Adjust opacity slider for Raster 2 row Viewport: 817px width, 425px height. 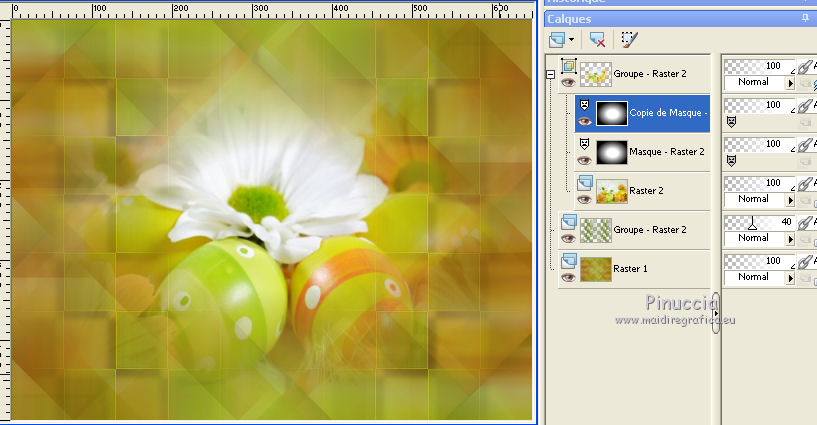[x=759, y=183]
